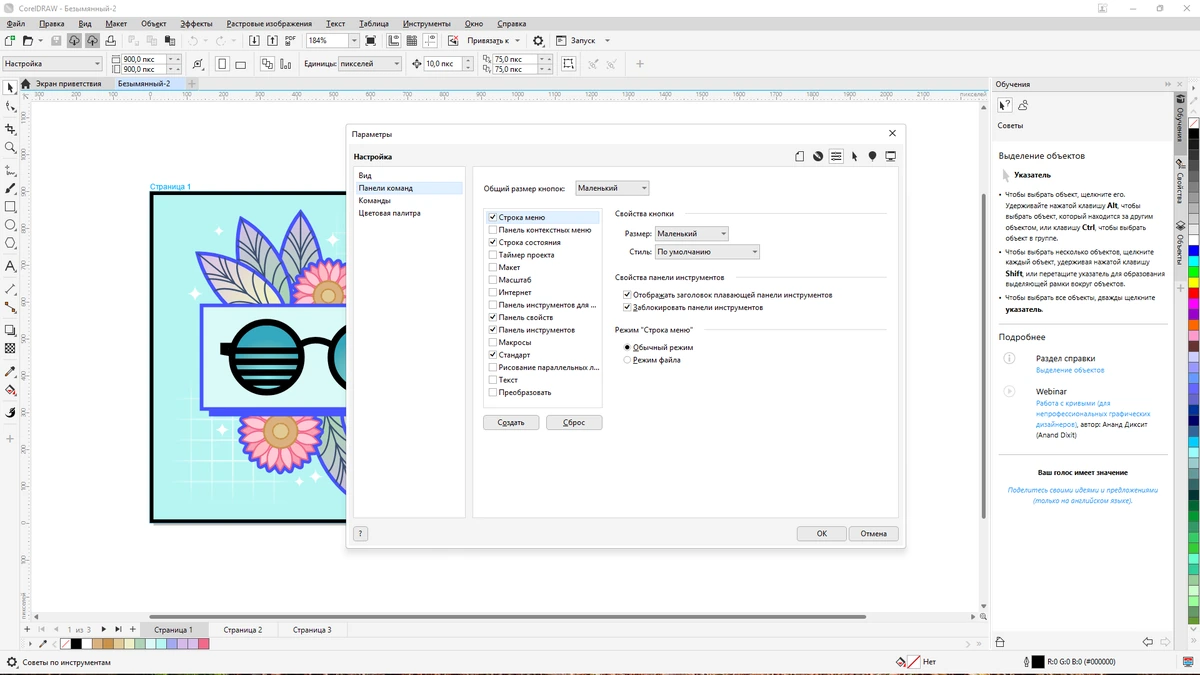Expand the 'Запуск' dropdown arrow
The width and height of the screenshot is (1200, 675).
tap(607, 41)
